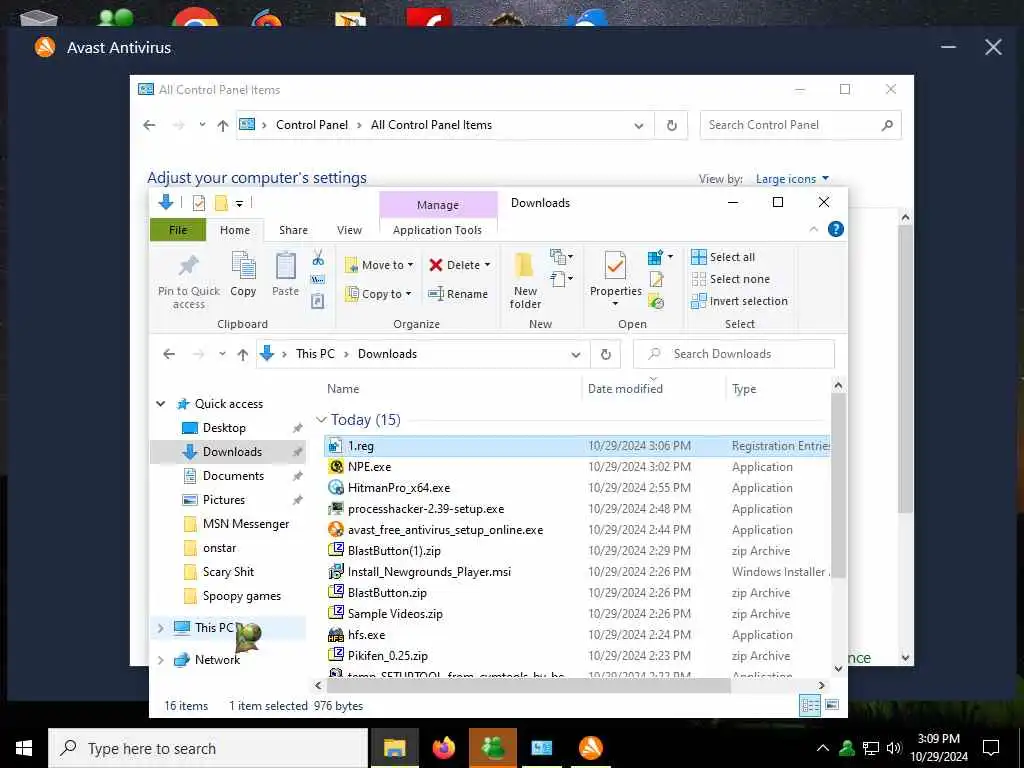1024x768 pixels.
Task: Collapse the Today (15) group
Action: [x=321, y=419]
